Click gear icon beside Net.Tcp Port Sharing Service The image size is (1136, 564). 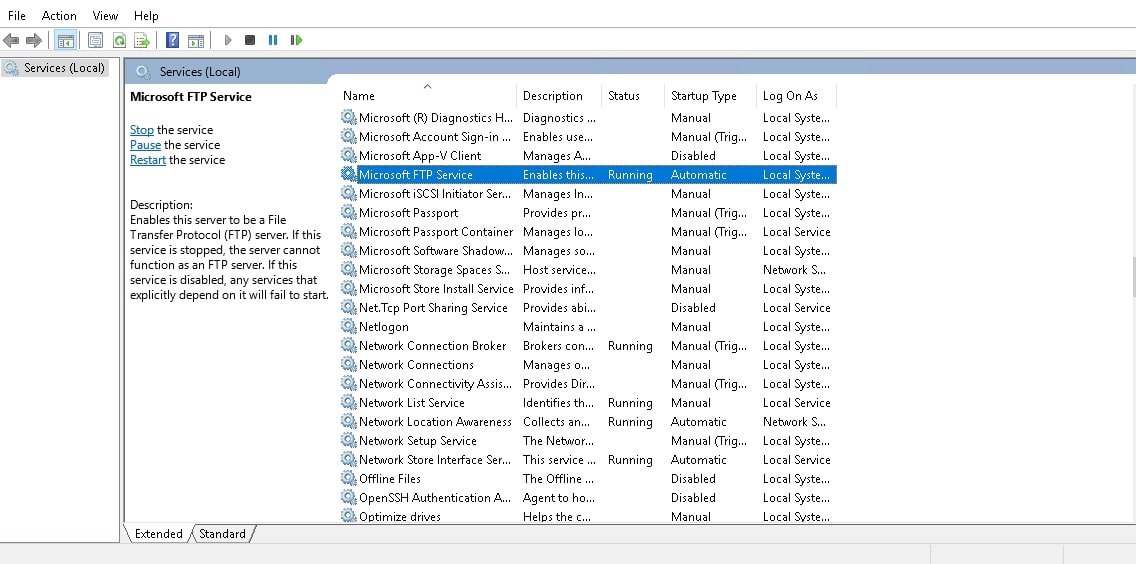pos(348,307)
